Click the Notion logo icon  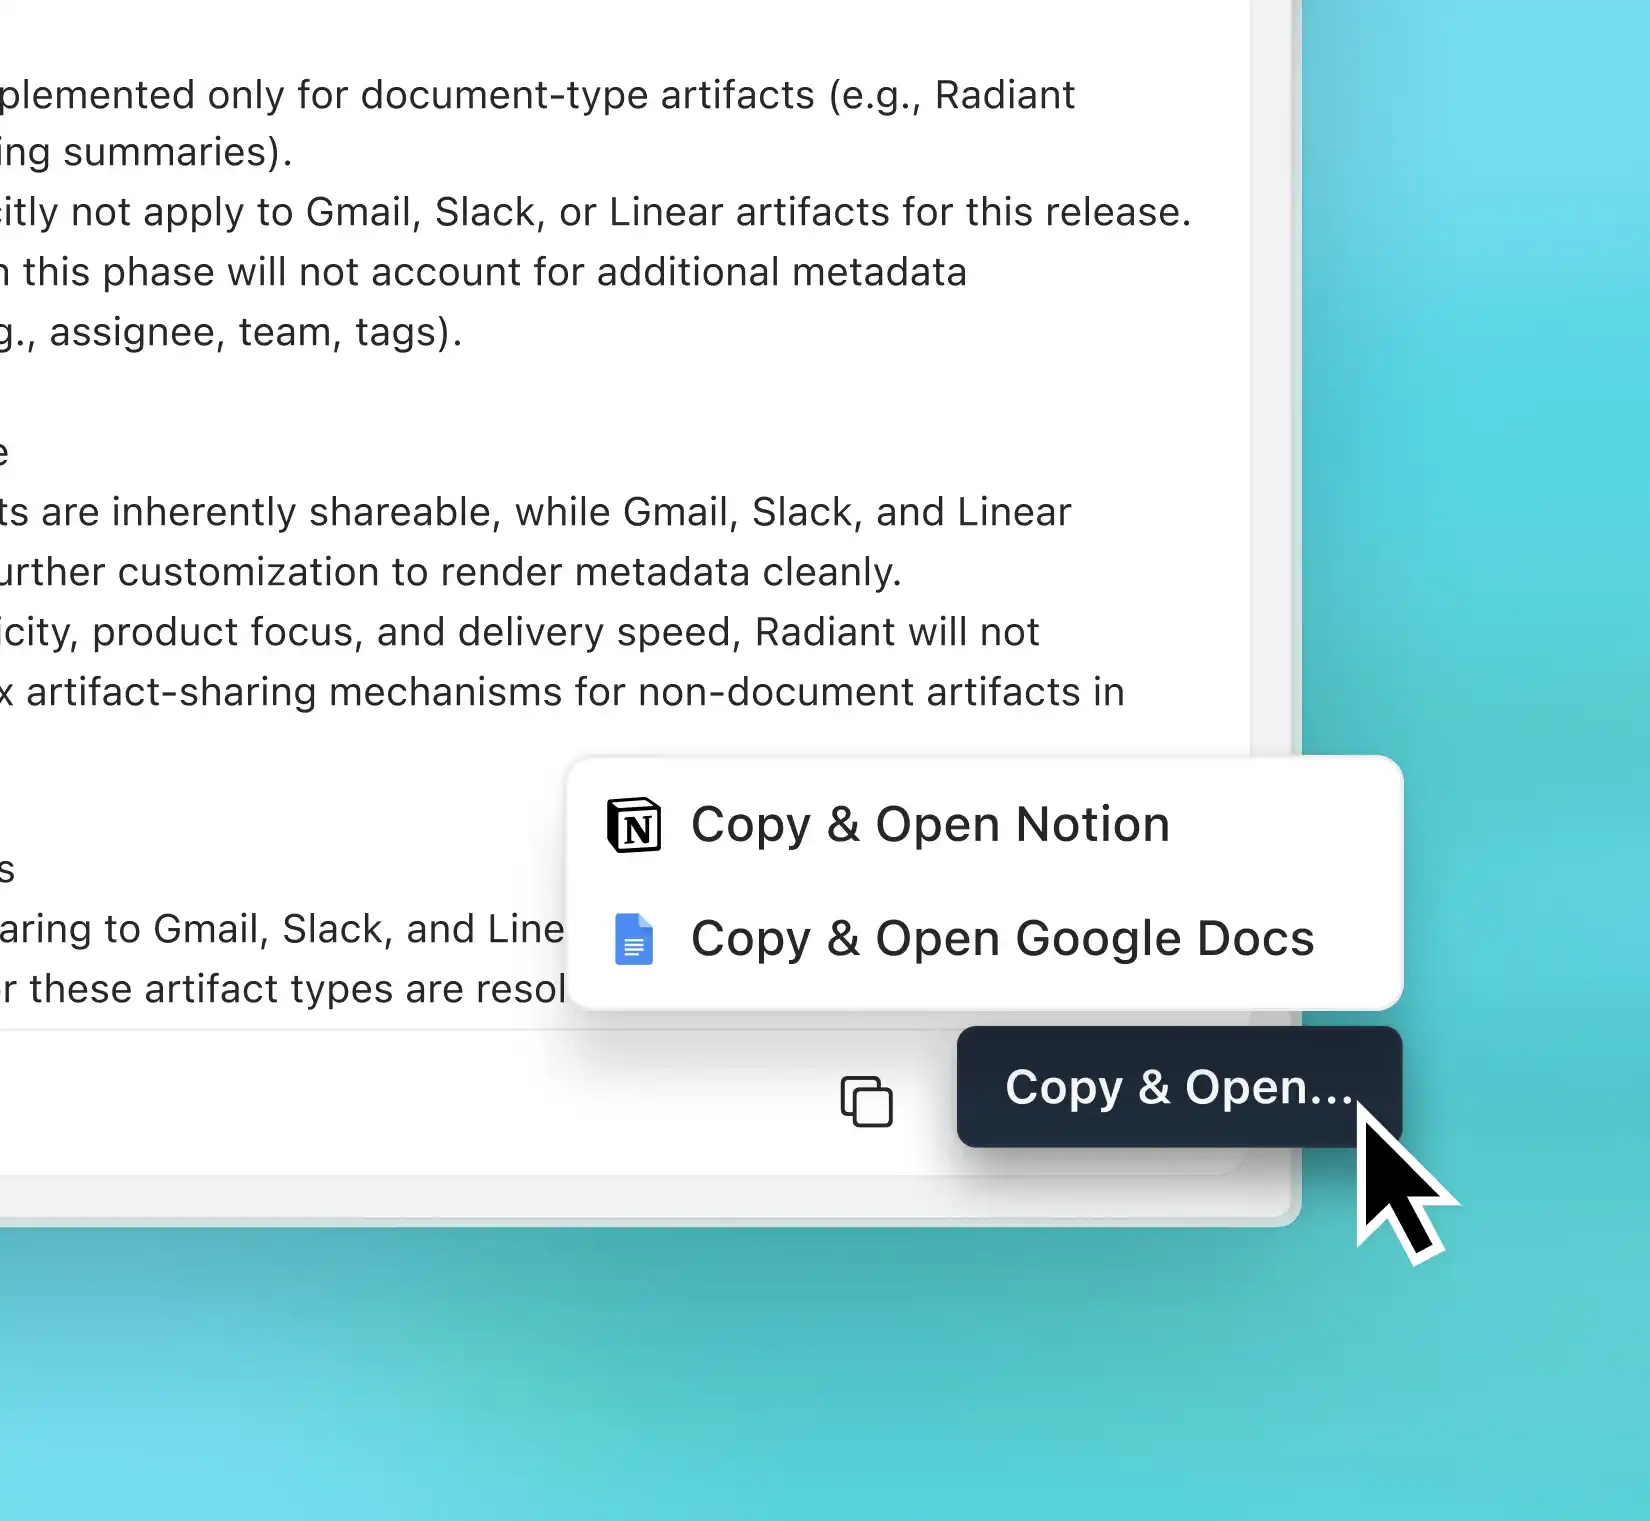634,825
